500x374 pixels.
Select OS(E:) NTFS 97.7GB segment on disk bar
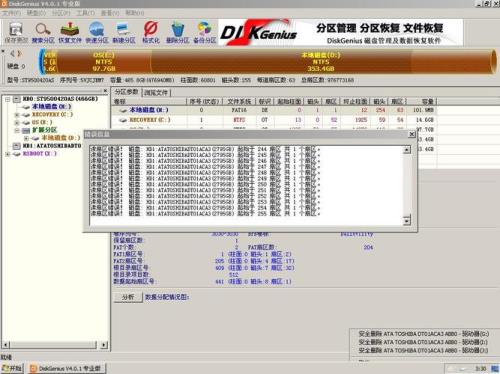(104, 62)
